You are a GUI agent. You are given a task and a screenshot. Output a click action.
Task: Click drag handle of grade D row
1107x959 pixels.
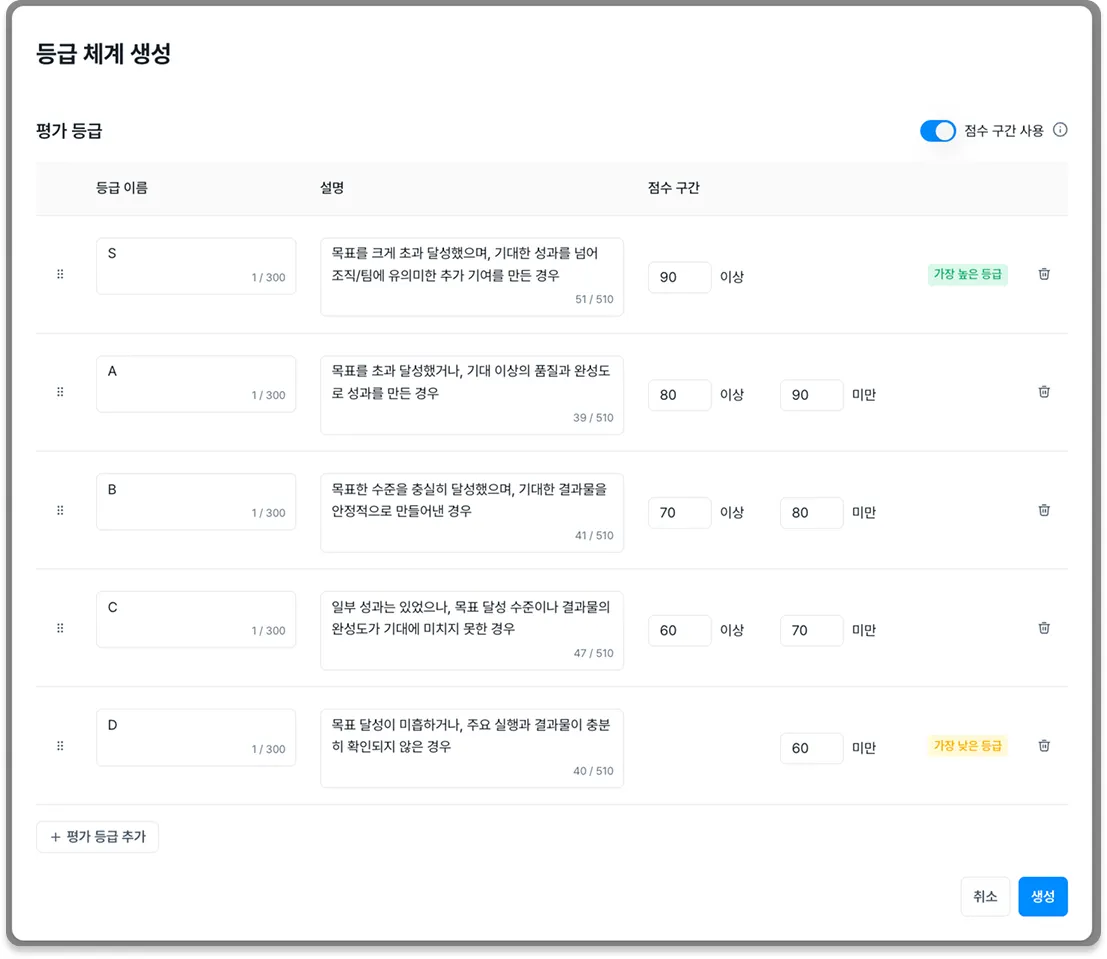[60, 746]
